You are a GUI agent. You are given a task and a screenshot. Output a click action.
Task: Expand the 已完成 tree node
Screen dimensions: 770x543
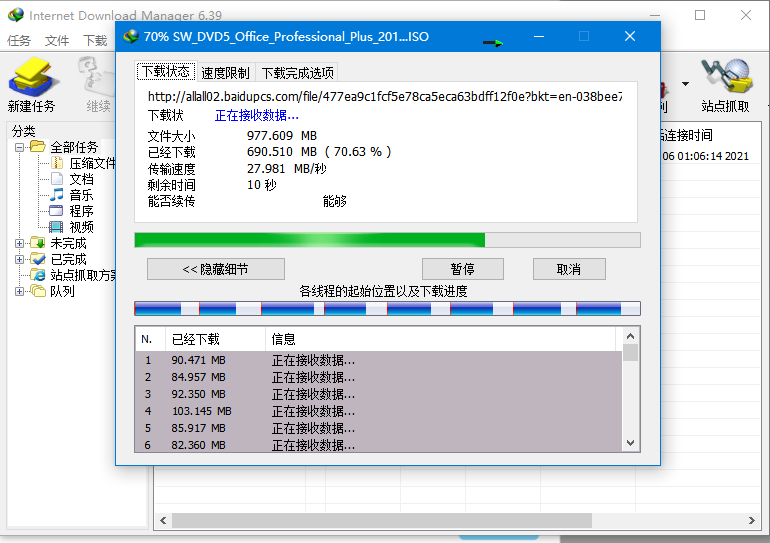pos(19,259)
